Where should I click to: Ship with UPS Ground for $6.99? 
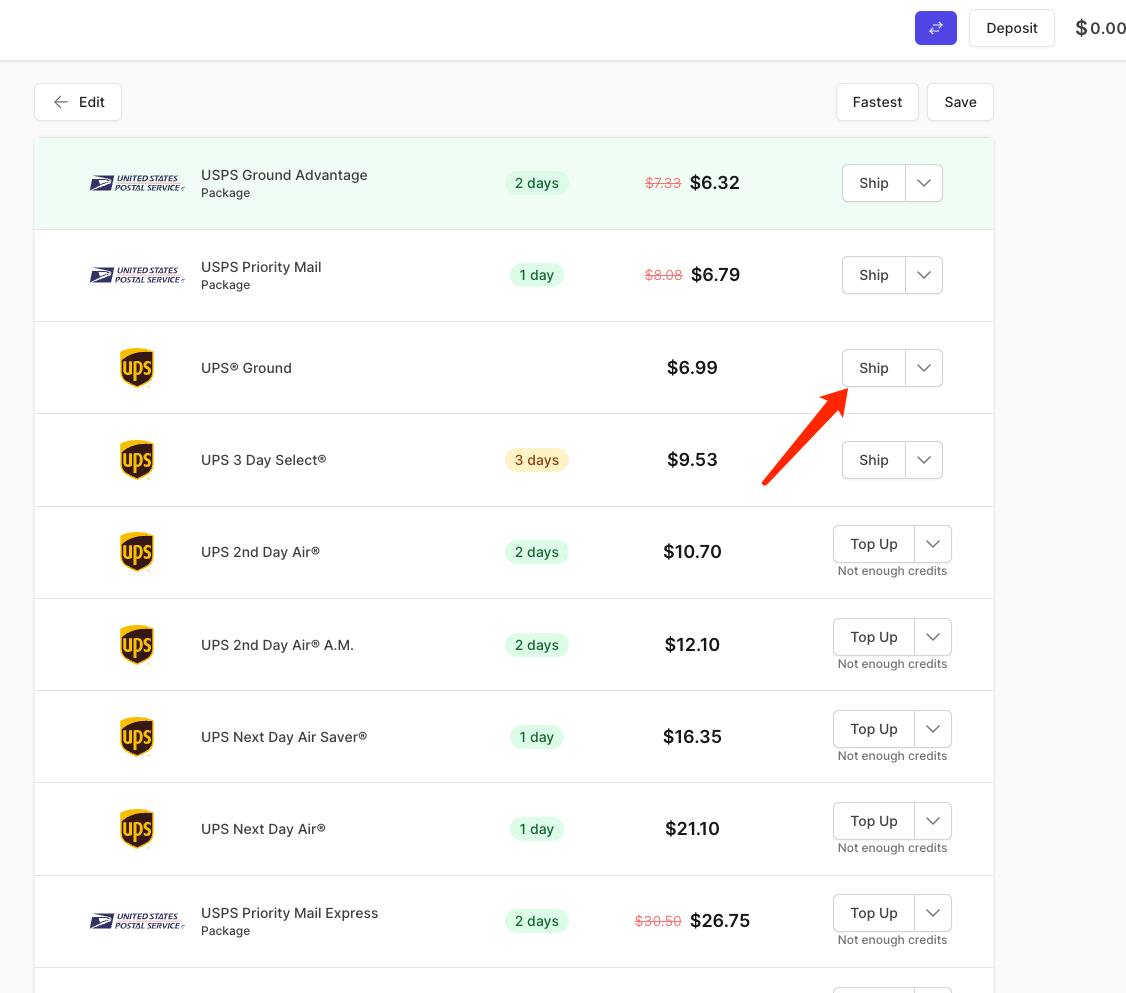873,368
